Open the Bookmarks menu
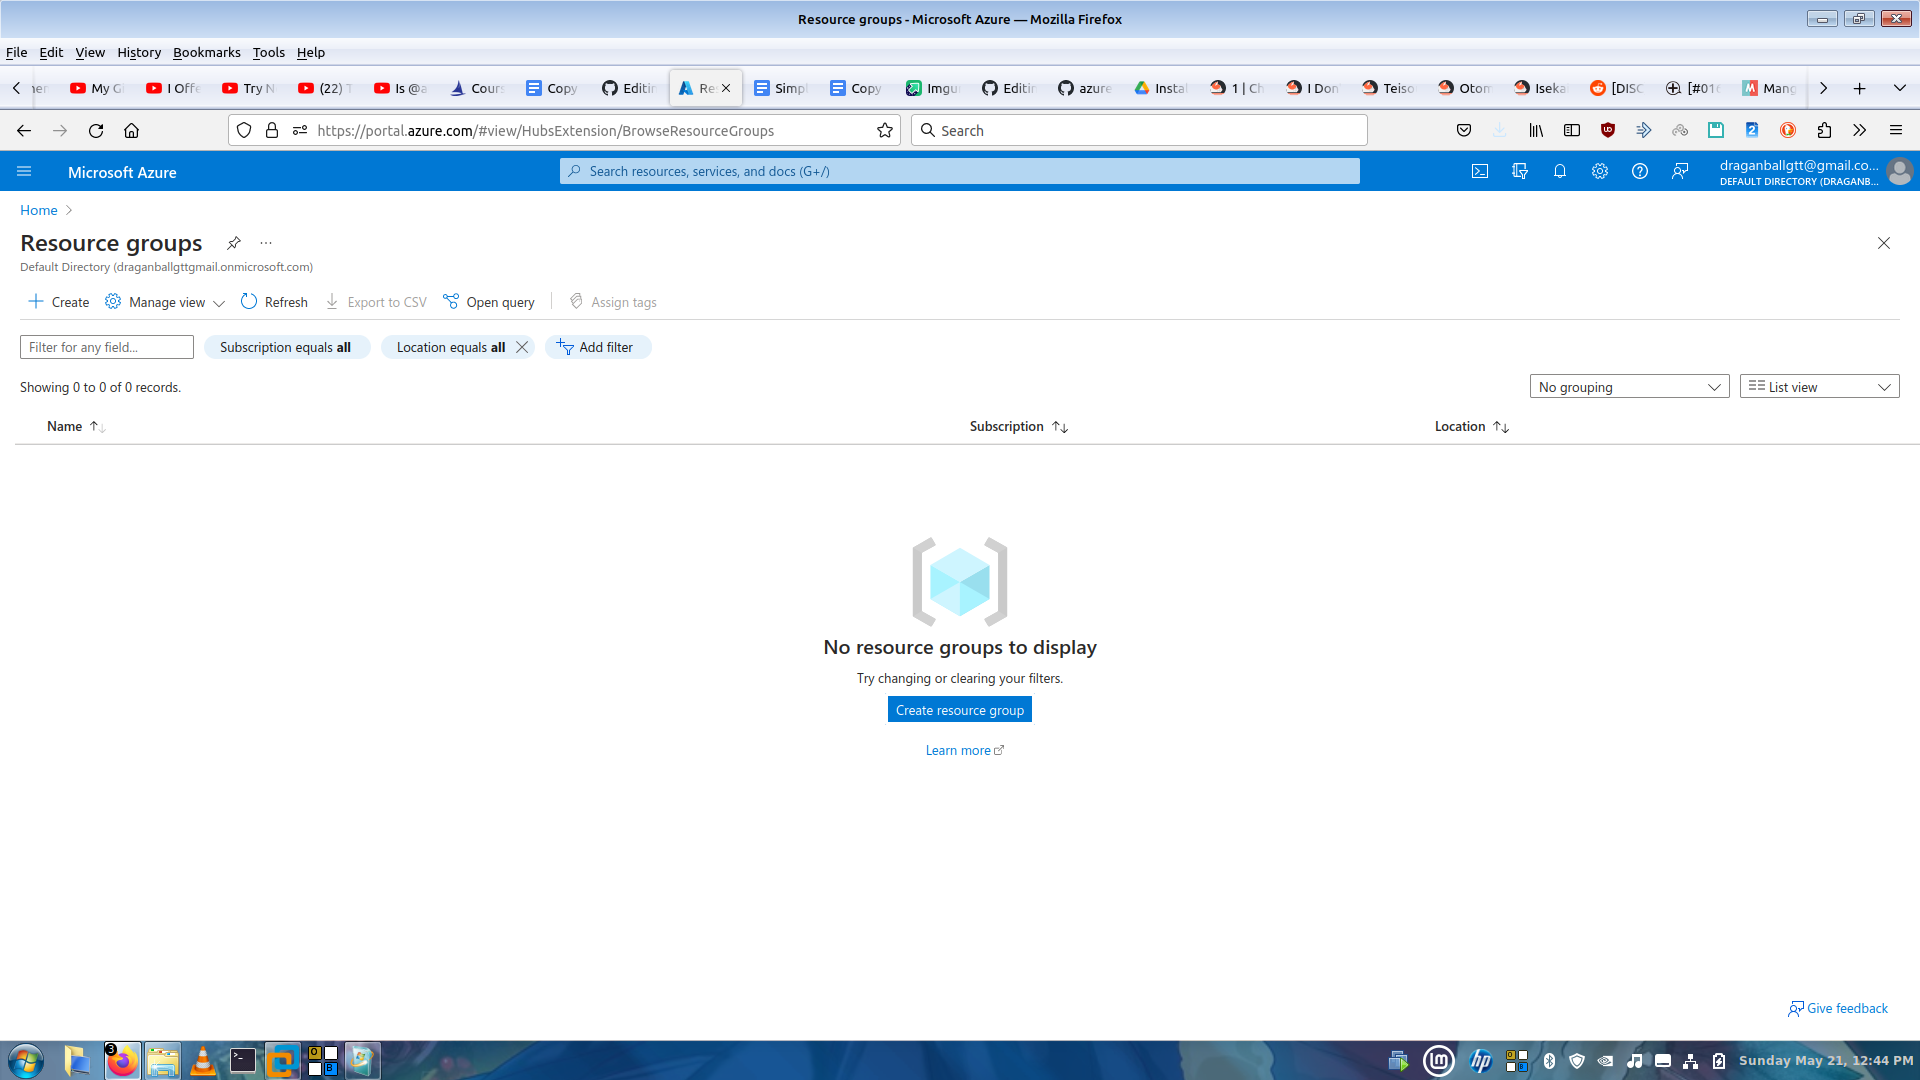The width and height of the screenshot is (1920, 1080). point(206,52)
